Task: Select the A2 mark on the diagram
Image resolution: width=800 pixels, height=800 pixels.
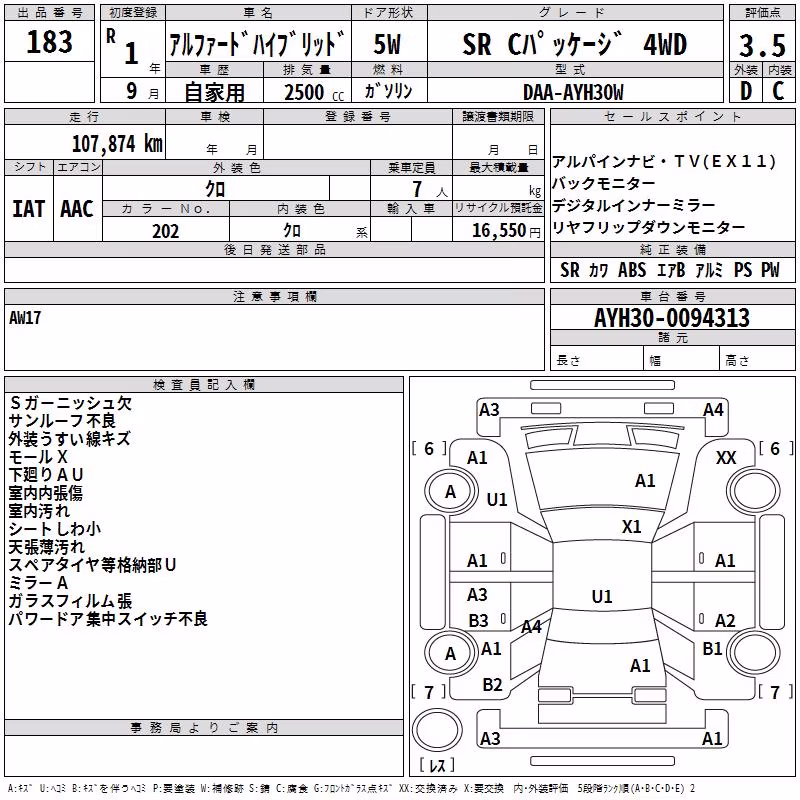Action: click(725, 621)
